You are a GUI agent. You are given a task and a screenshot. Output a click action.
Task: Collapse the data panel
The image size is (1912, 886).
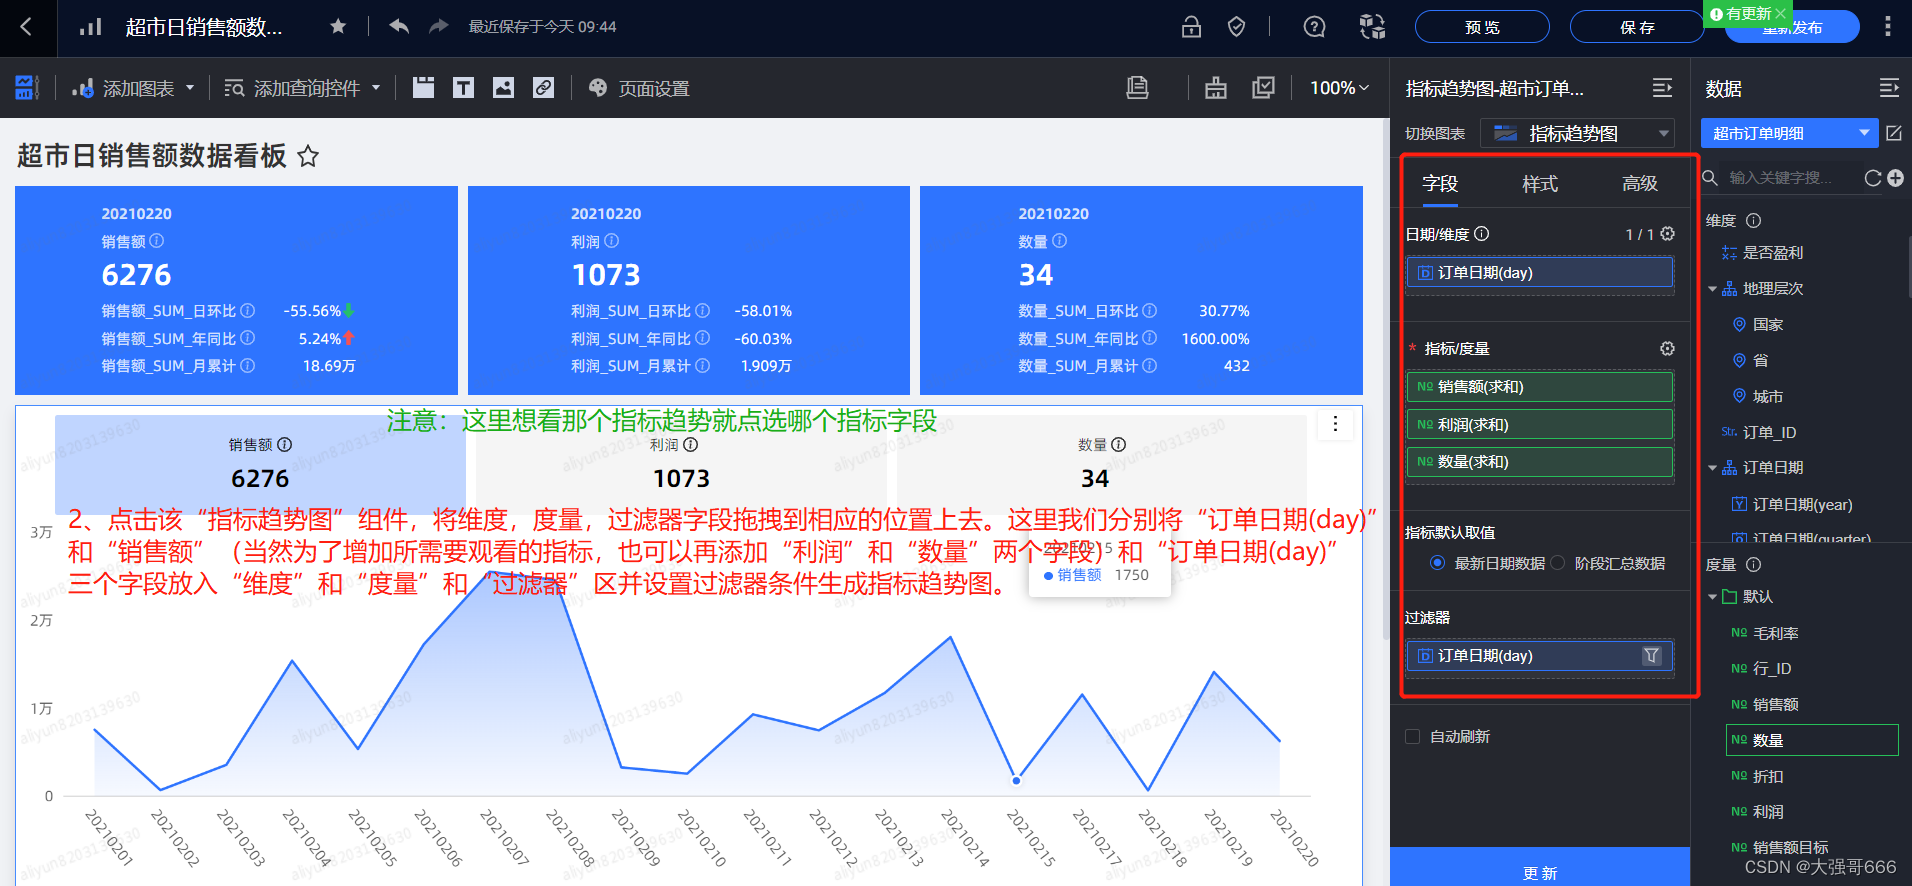pos(1889,88)
